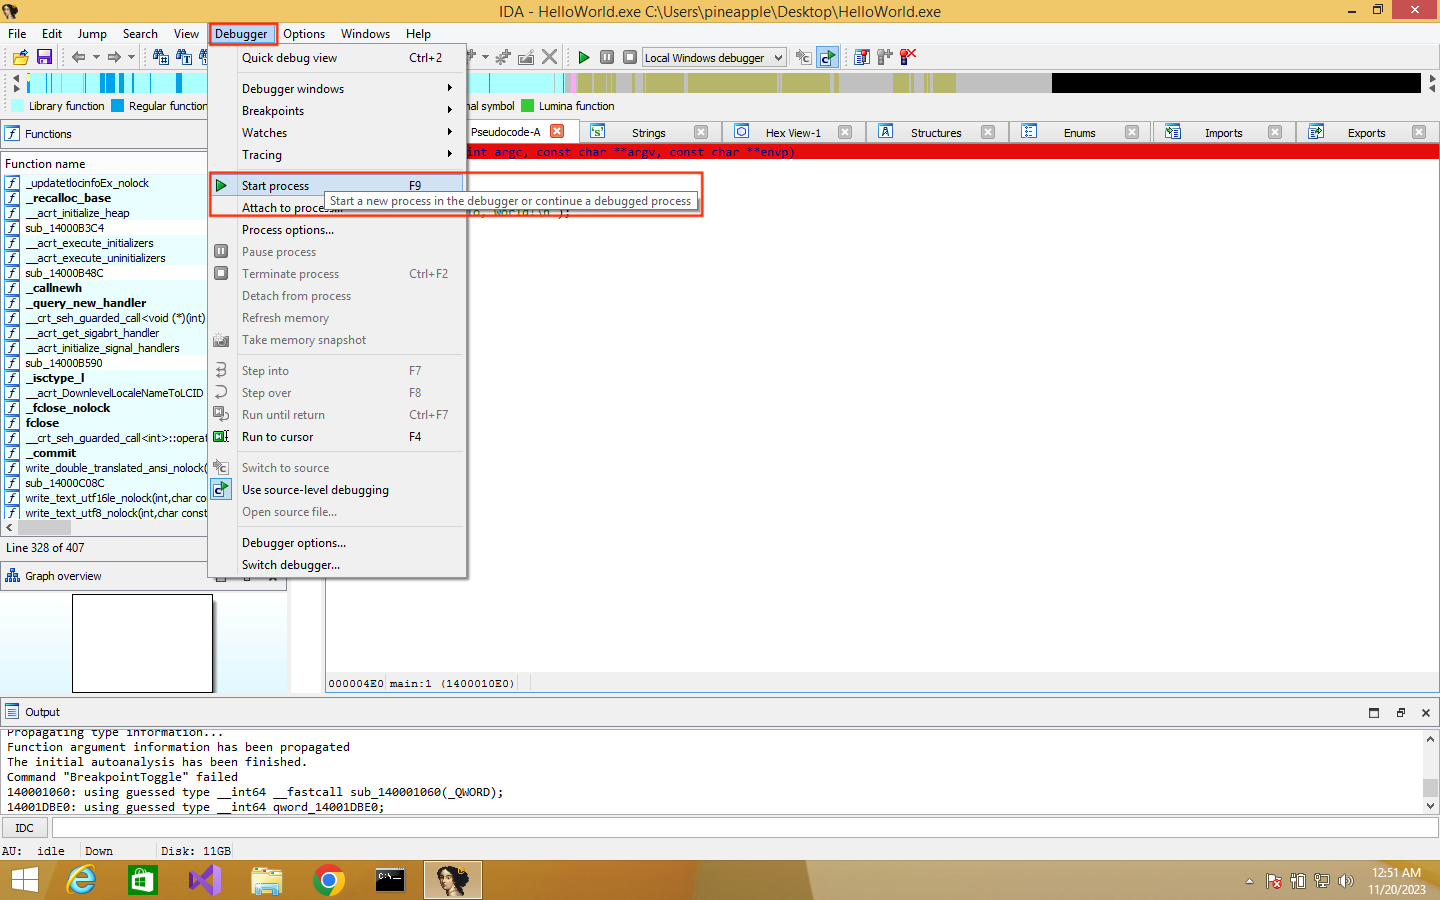Image resolution: width=1440 pixels, height=900 pixels.
Task: Switch to the Exports tab
Action: pos(1366,133)
